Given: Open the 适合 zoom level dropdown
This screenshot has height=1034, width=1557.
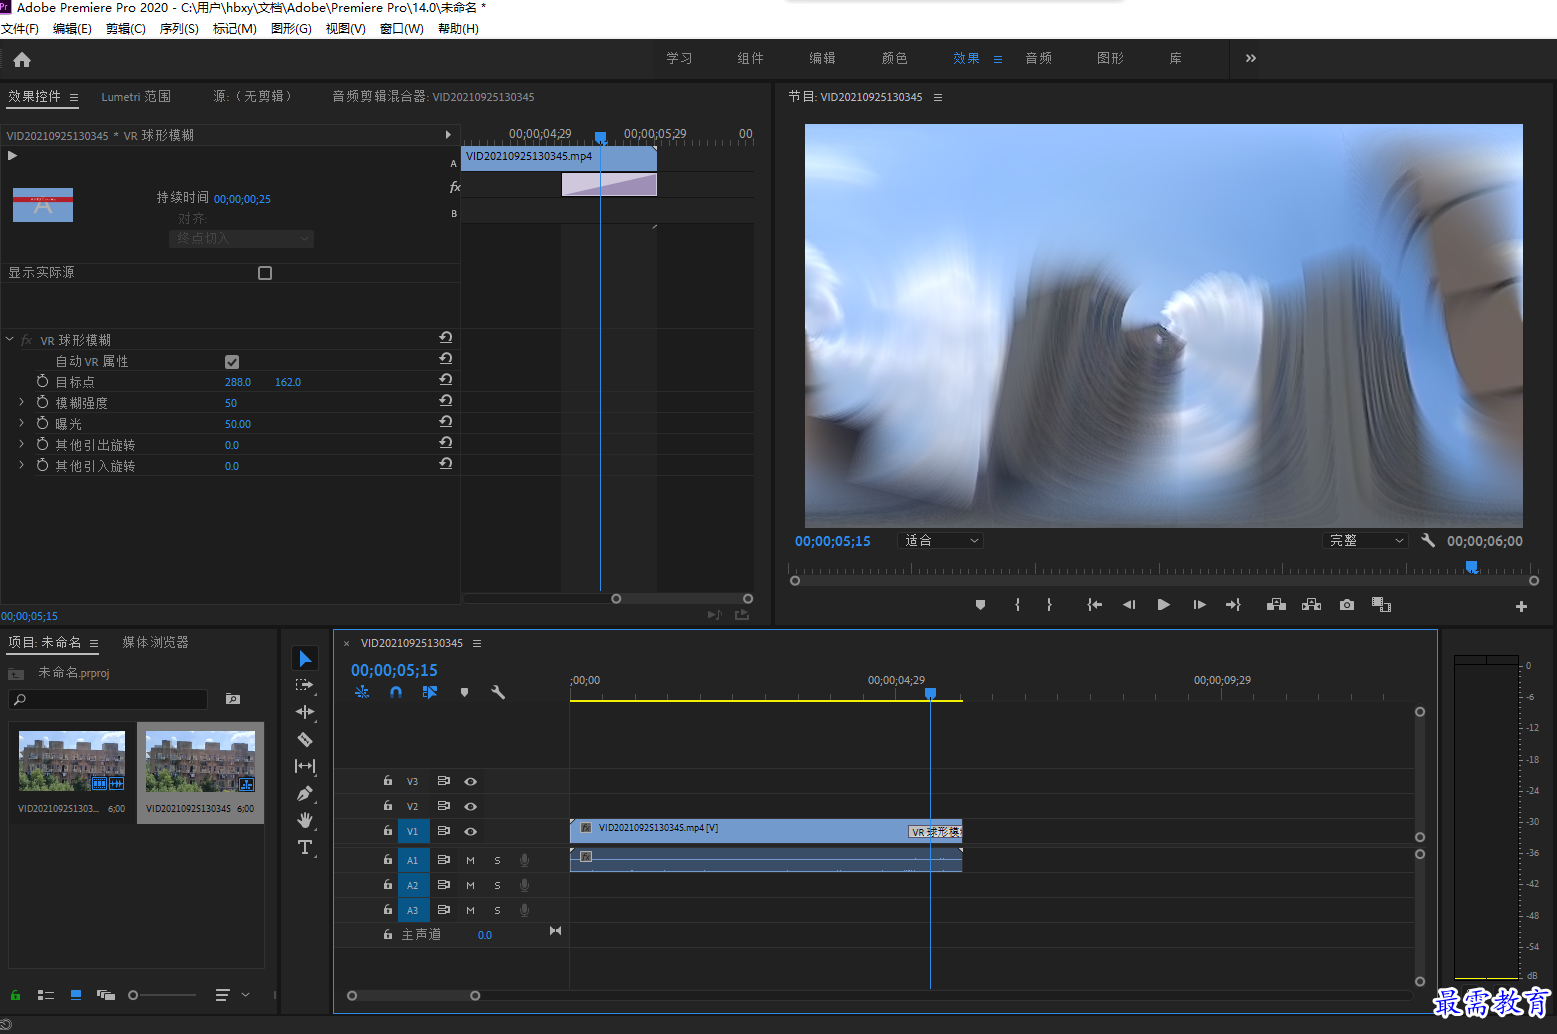Looking at the screenshot, I should click(940, 541).
